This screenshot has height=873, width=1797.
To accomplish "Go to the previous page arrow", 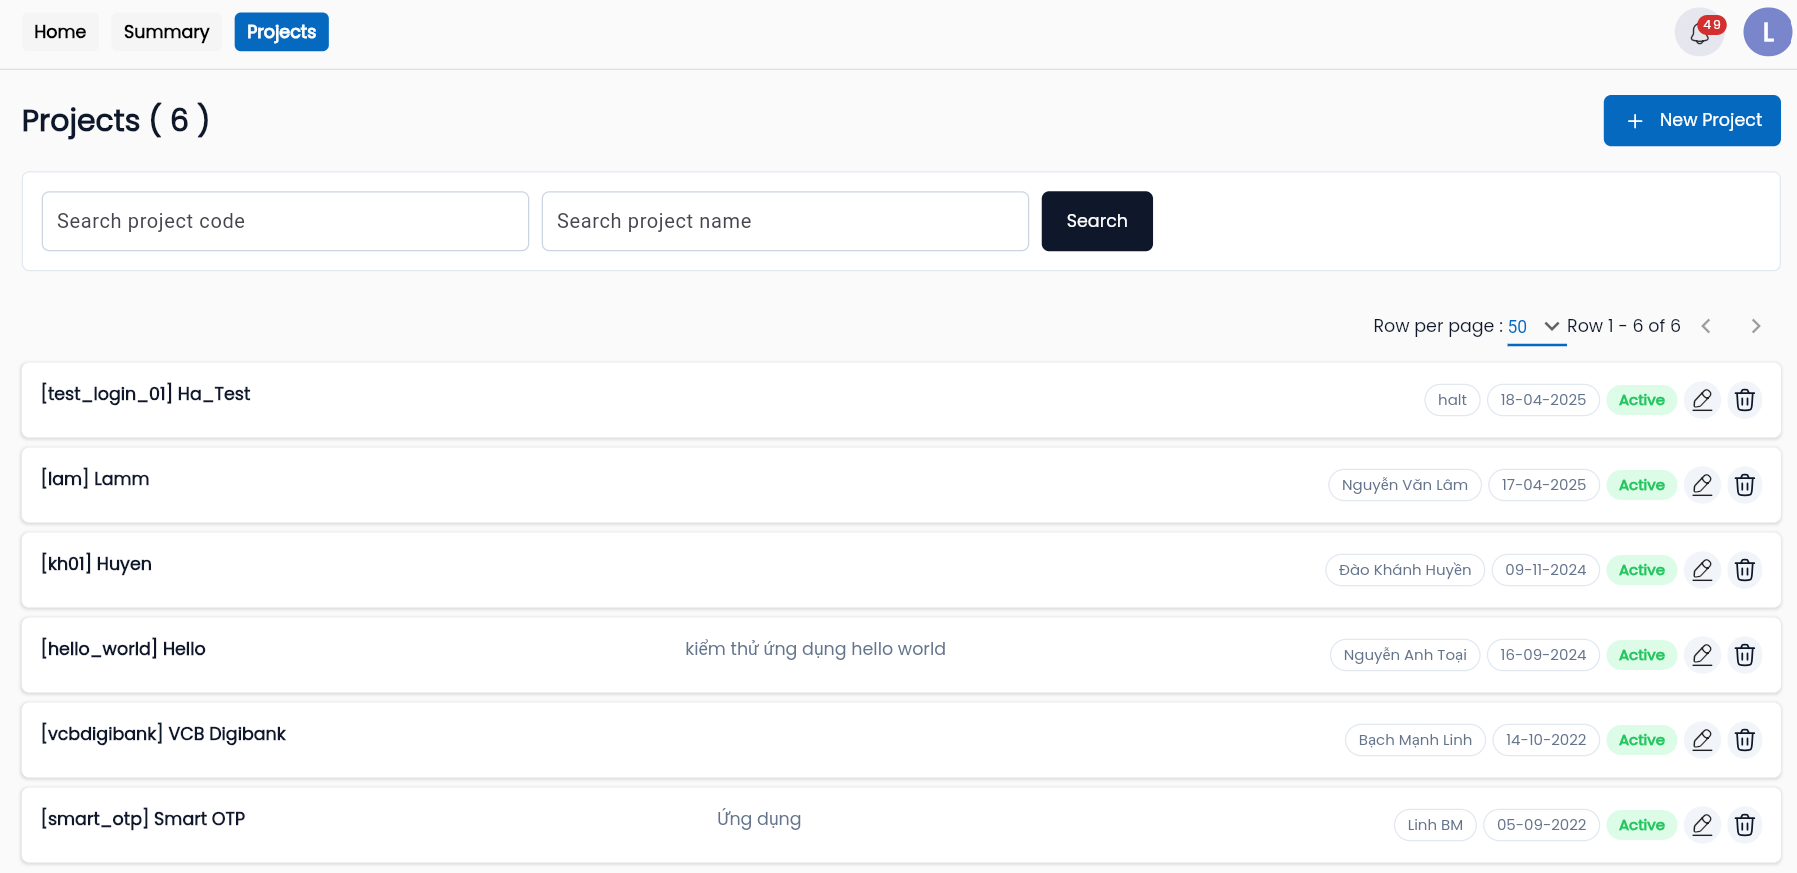I will click(x=1706, y=326).
